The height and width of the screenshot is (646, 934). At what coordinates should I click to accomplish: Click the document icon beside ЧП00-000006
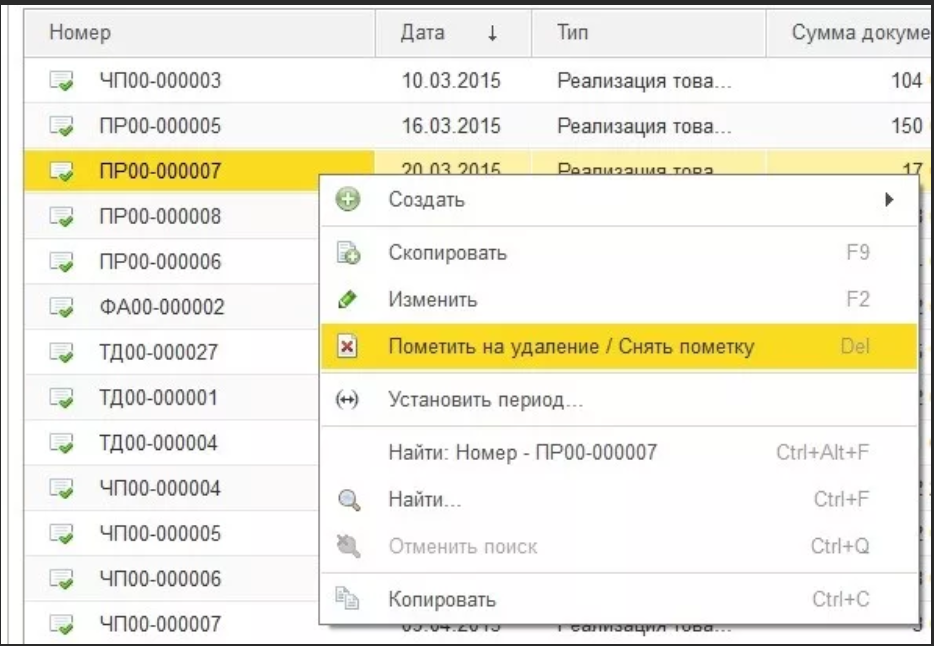pyautogui.click(x=61, y=578)
